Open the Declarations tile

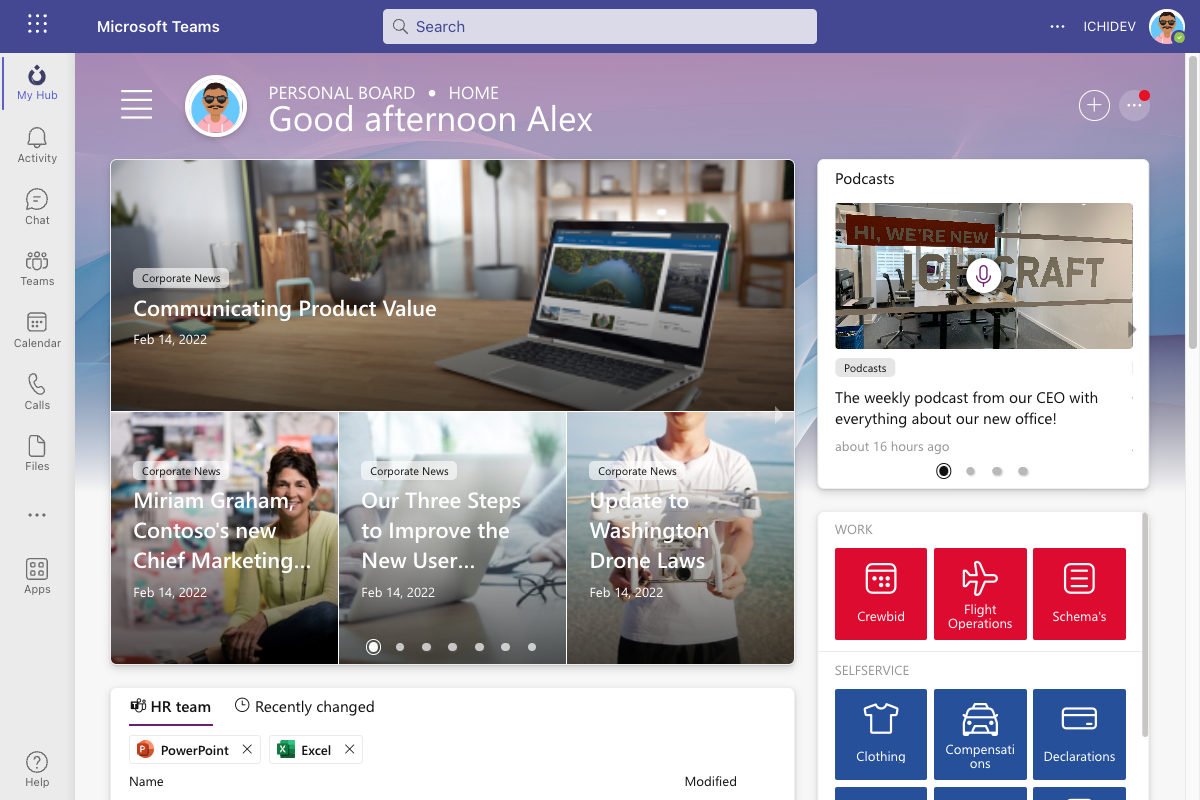tap(1079, 734)
